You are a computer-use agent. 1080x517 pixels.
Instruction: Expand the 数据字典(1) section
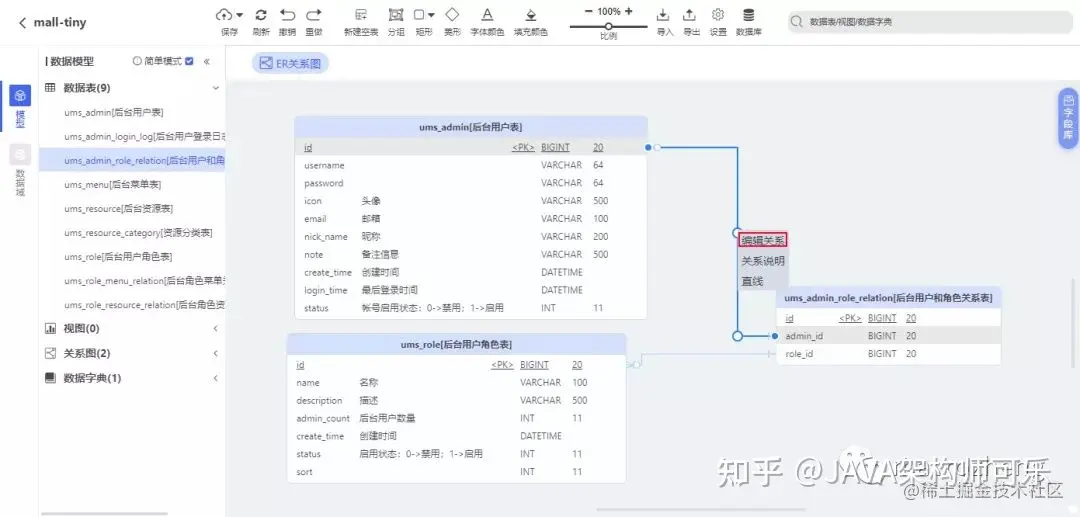pos(216,379)
